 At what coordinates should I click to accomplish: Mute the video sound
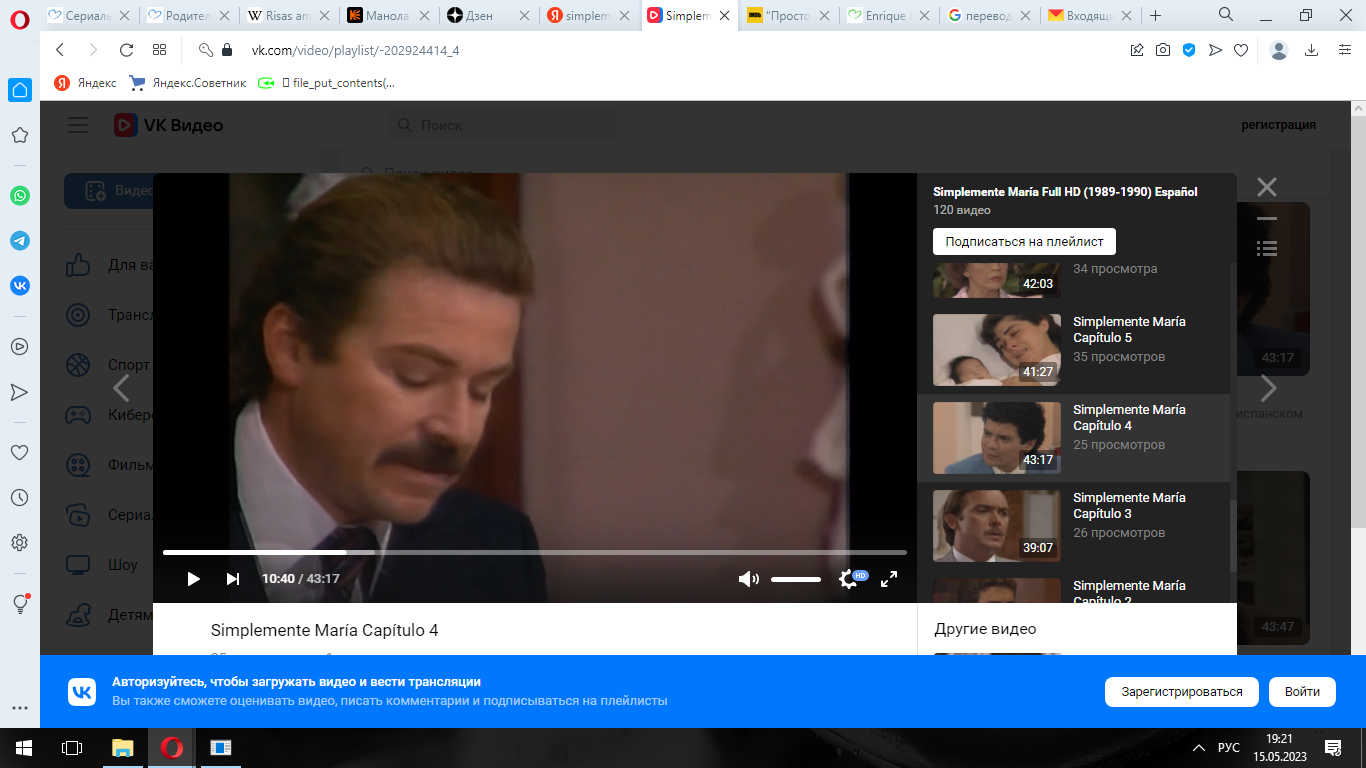[748, 579]
